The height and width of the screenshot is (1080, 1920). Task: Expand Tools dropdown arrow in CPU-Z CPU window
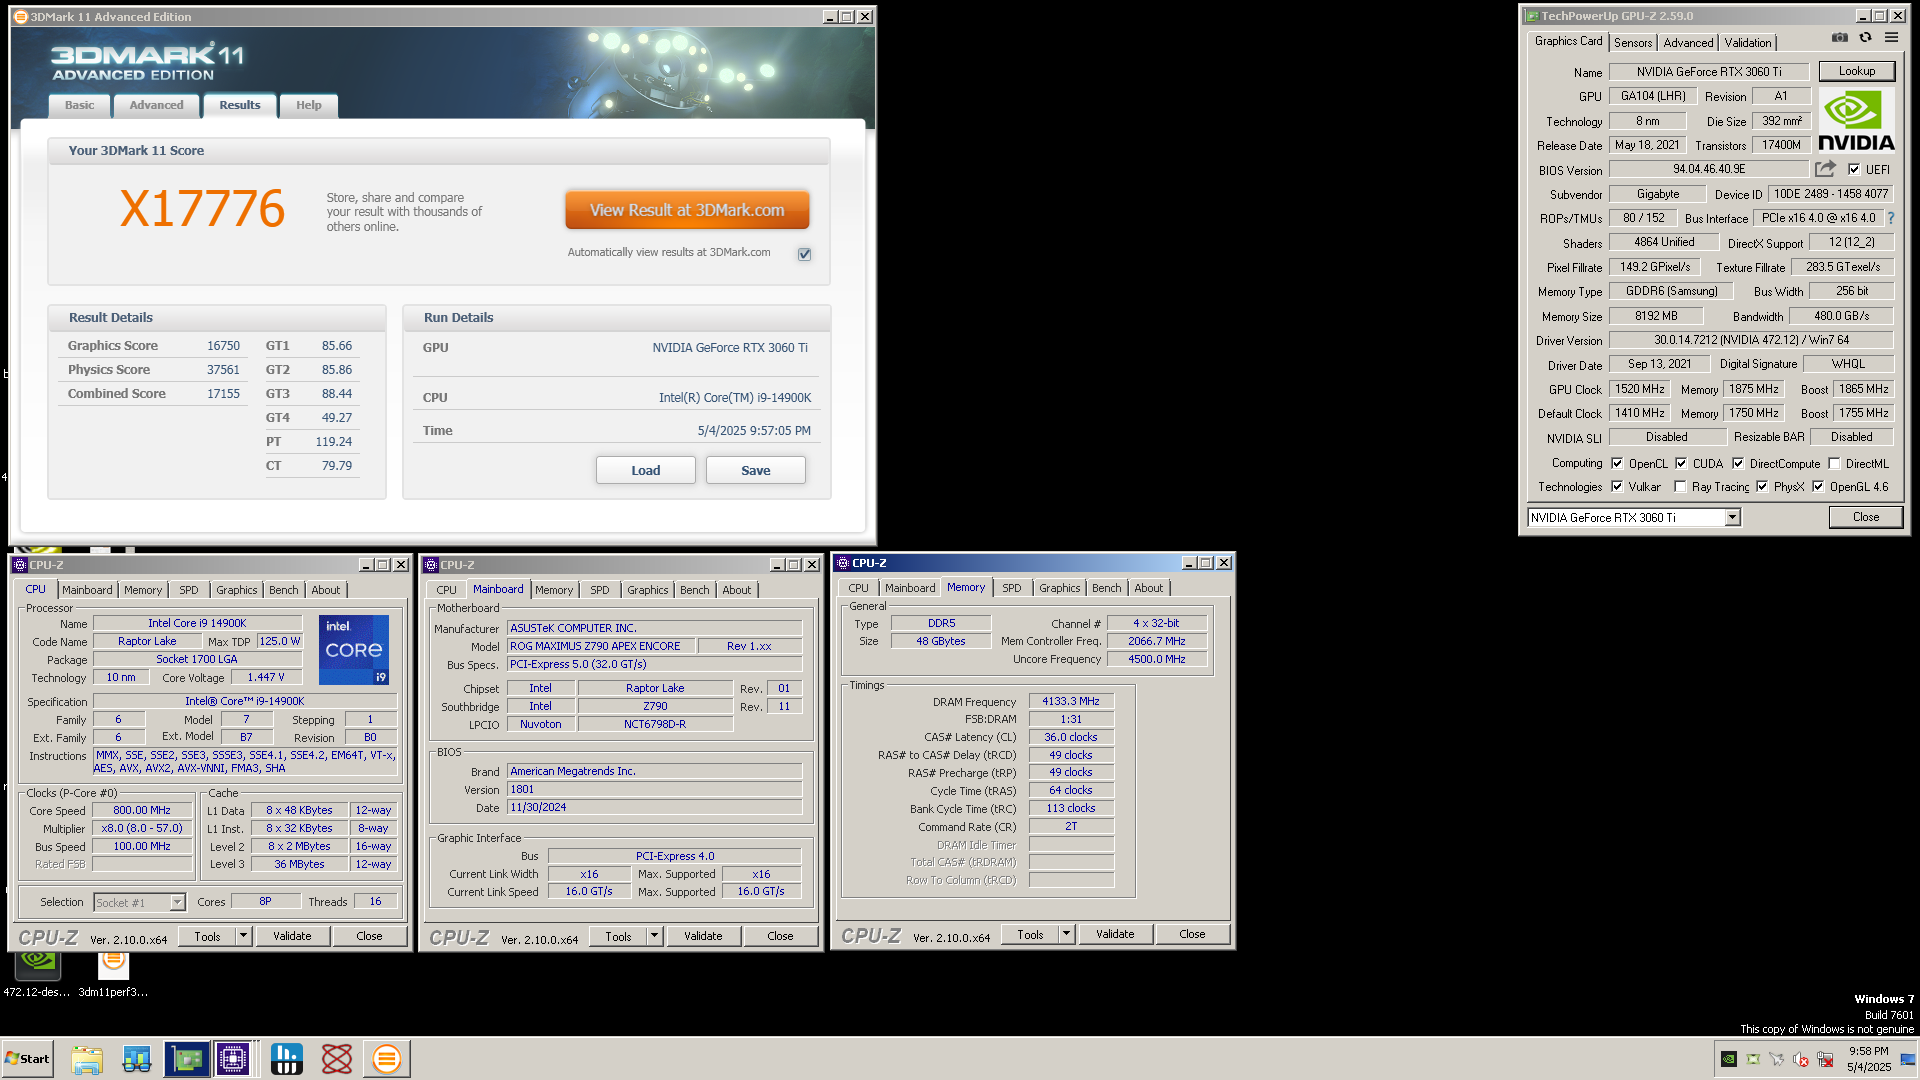click(x=243, y=937)
